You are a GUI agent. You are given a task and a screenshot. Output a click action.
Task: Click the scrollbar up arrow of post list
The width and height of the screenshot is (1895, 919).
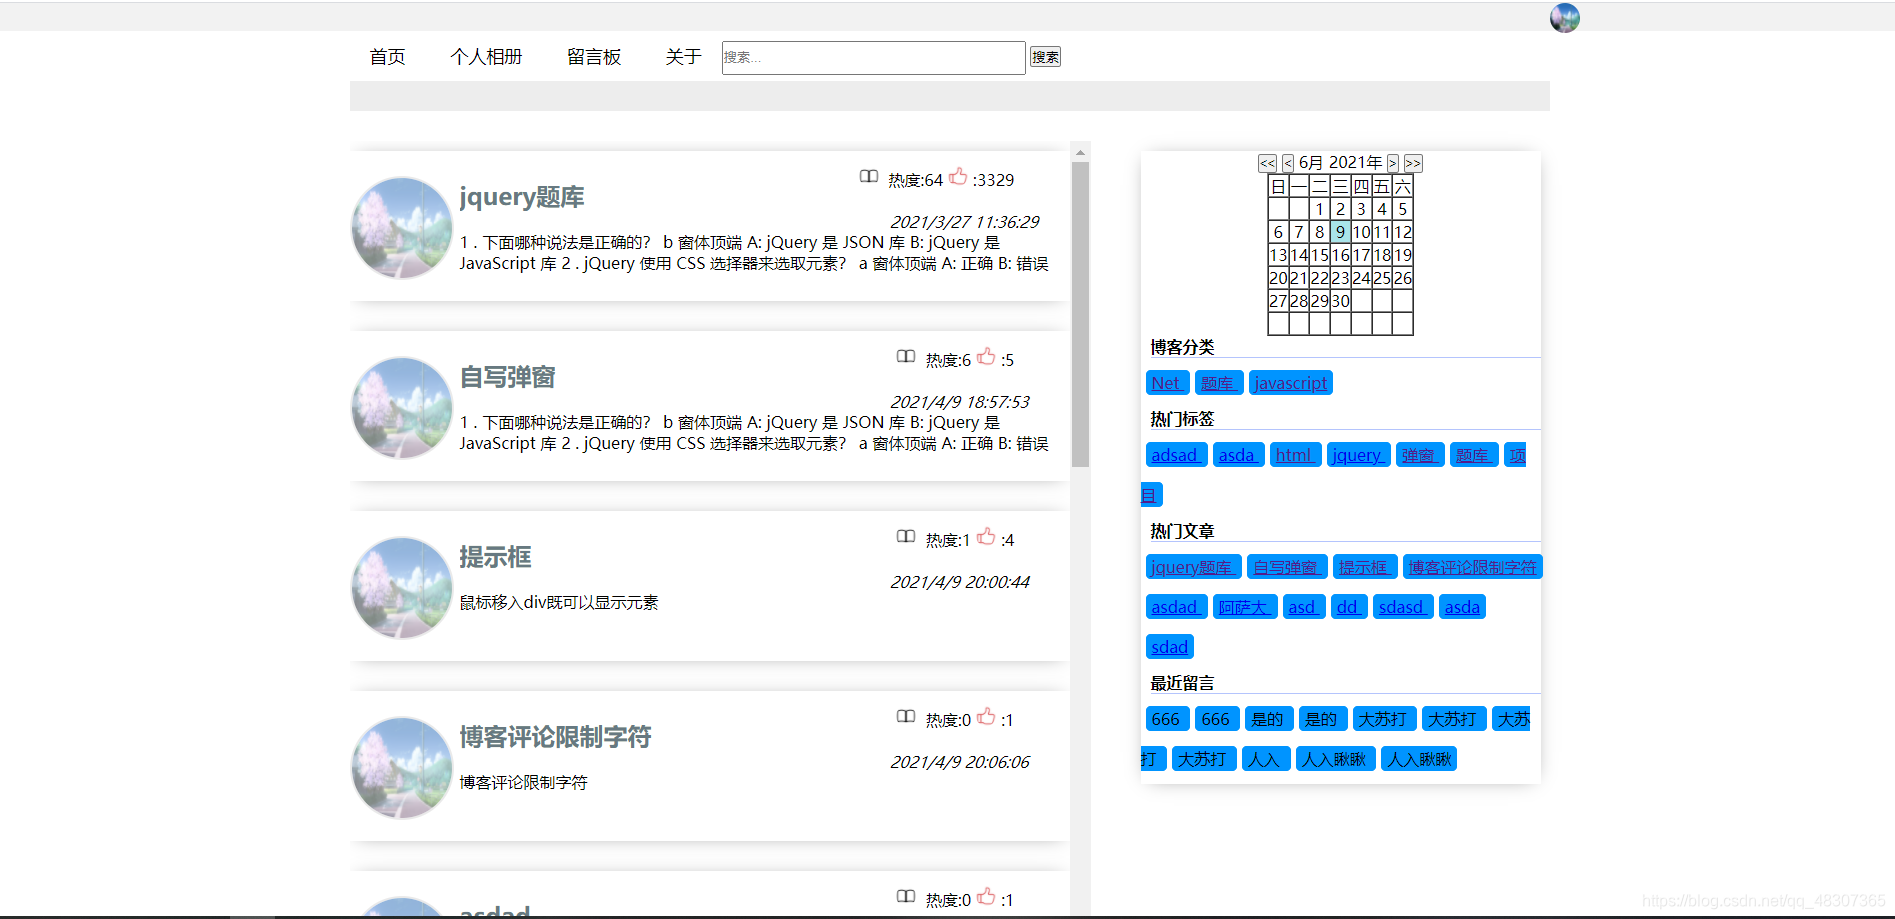tap(1080, 153)
